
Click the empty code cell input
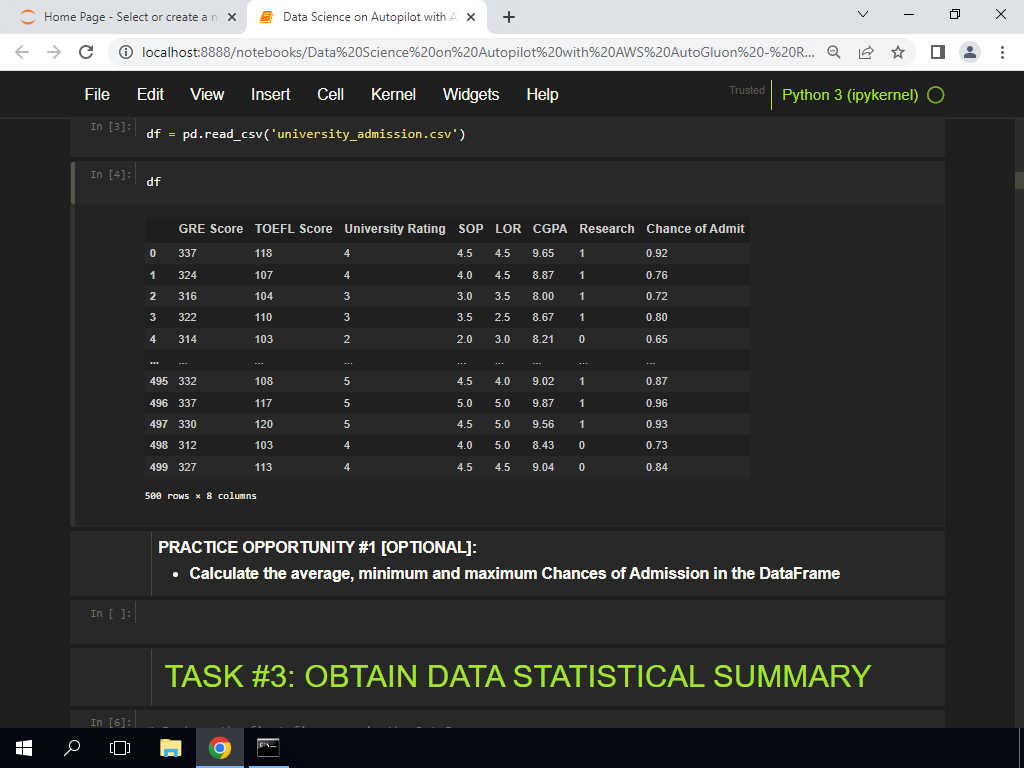coord(539,615)
